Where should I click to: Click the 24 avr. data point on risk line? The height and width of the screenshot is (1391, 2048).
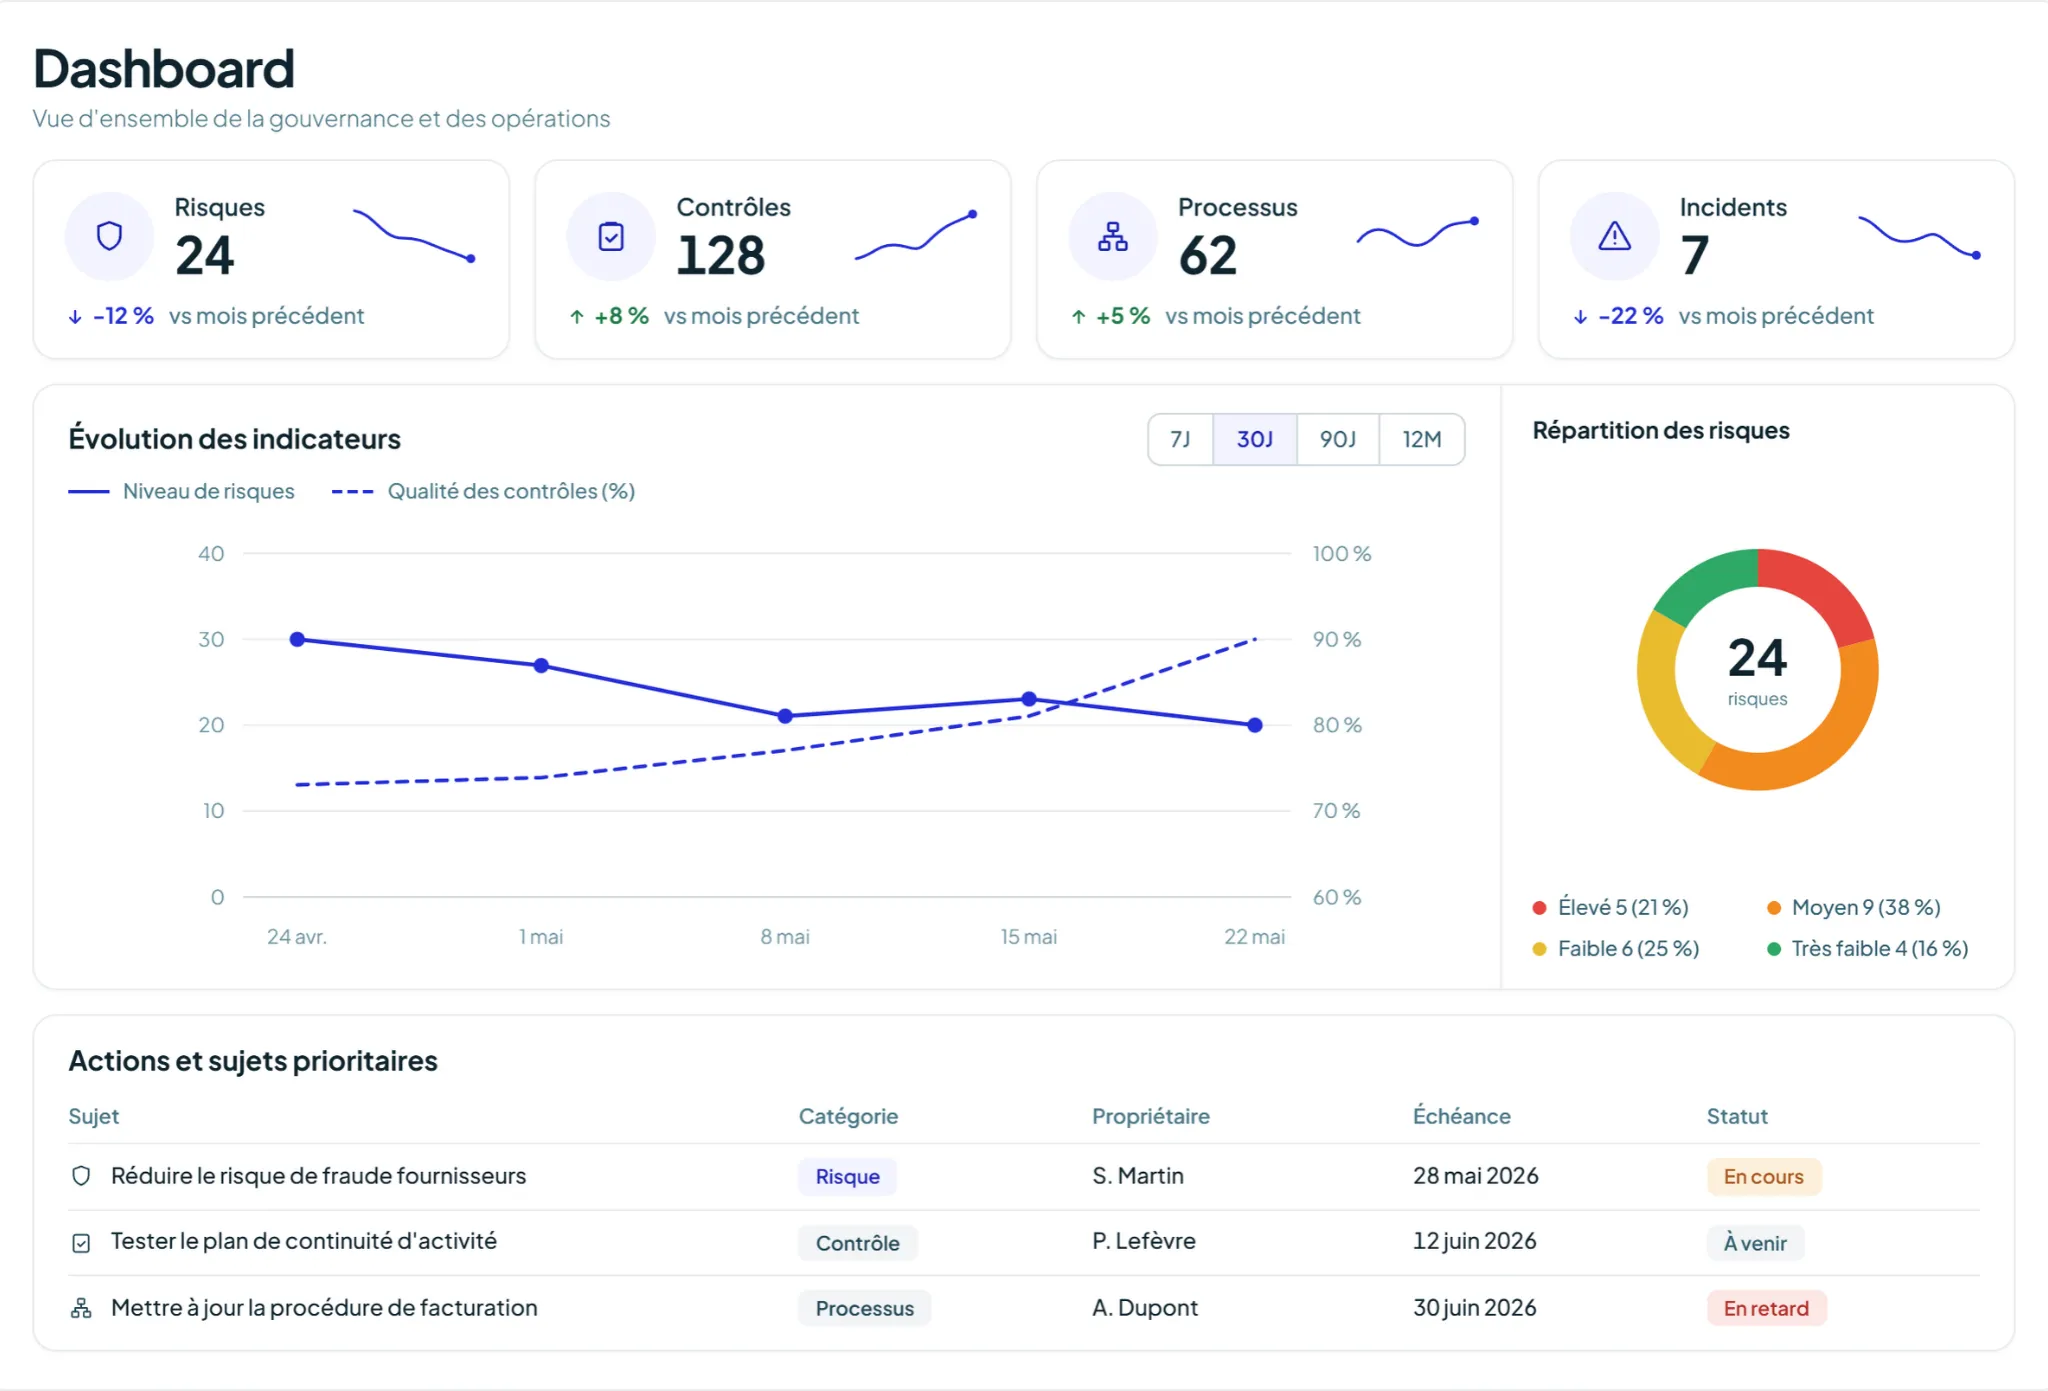[297, 639]
